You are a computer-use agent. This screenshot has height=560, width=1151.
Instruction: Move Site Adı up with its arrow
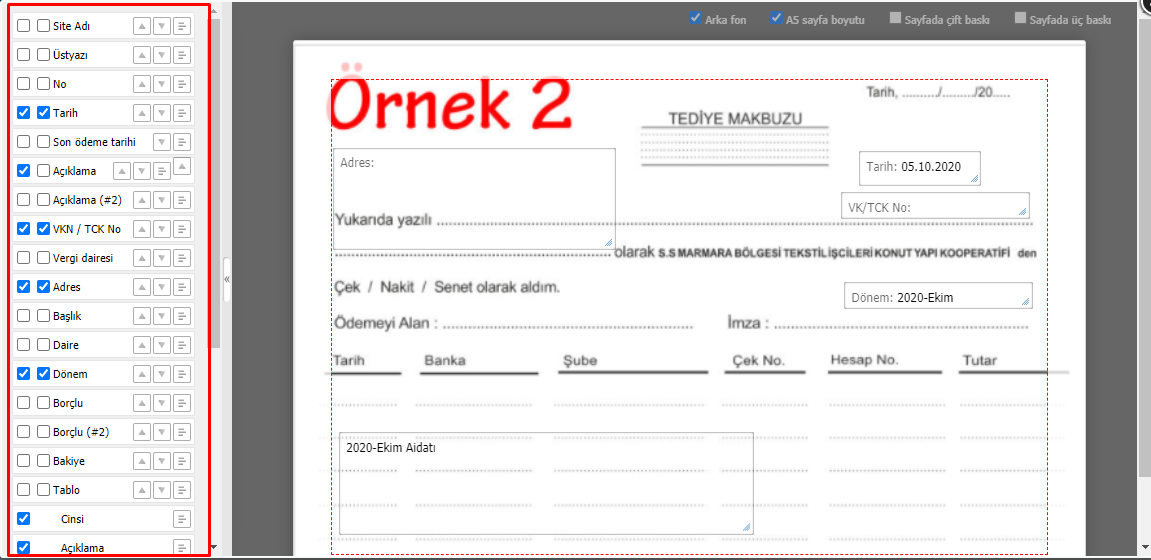142,26
